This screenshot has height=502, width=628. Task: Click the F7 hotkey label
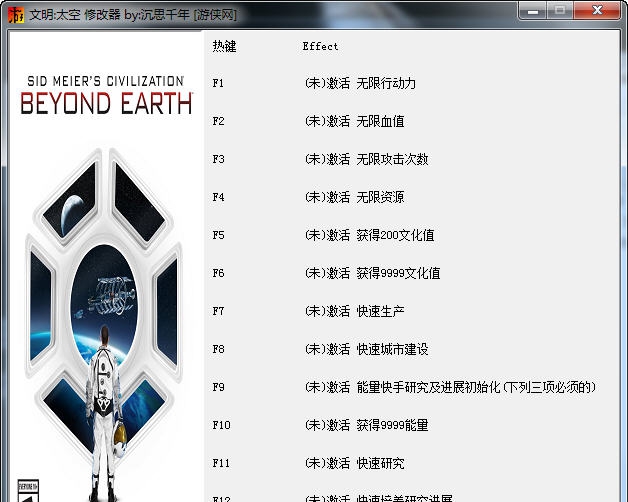(218, 311)
